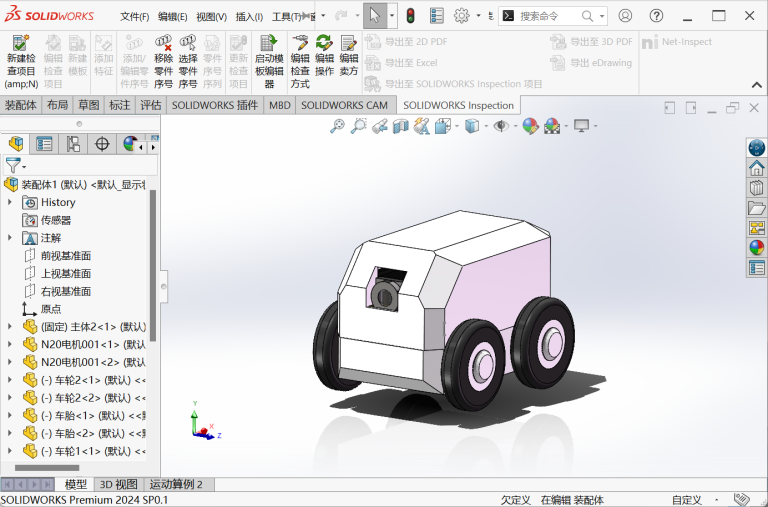Click 导出至 2D PDF button
768x507 pixels.
click(406, 42)
